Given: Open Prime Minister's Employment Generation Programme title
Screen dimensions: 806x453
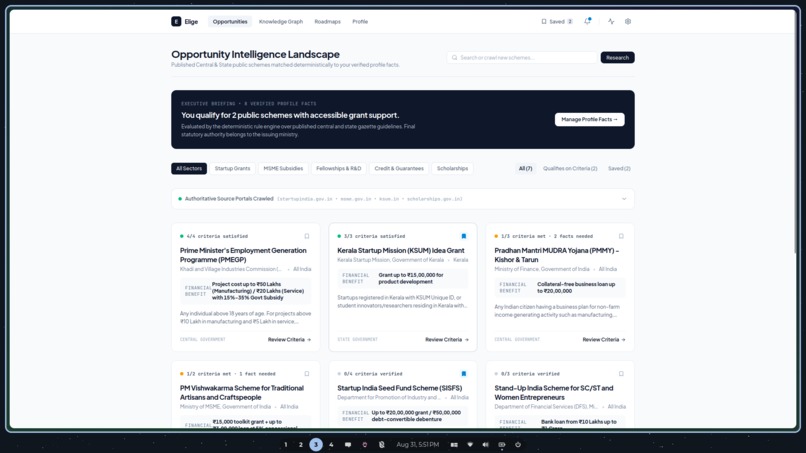Looking at the screenshot, I should tap(243, 255).
